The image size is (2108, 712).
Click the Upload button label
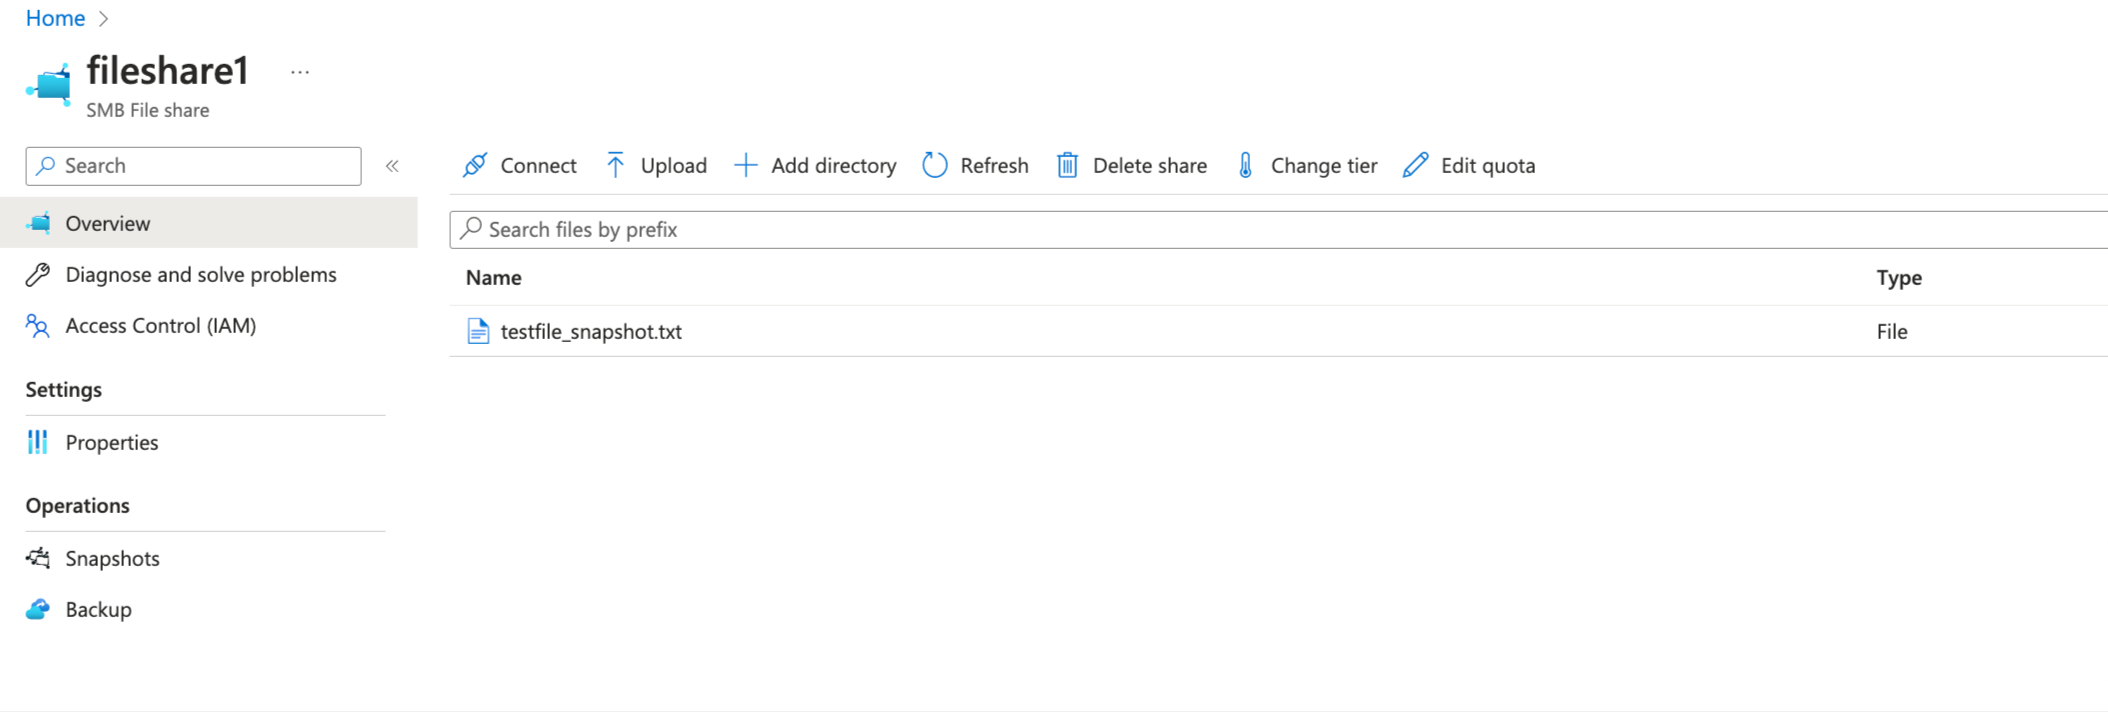pyautogui.click(x=673, y=166)
